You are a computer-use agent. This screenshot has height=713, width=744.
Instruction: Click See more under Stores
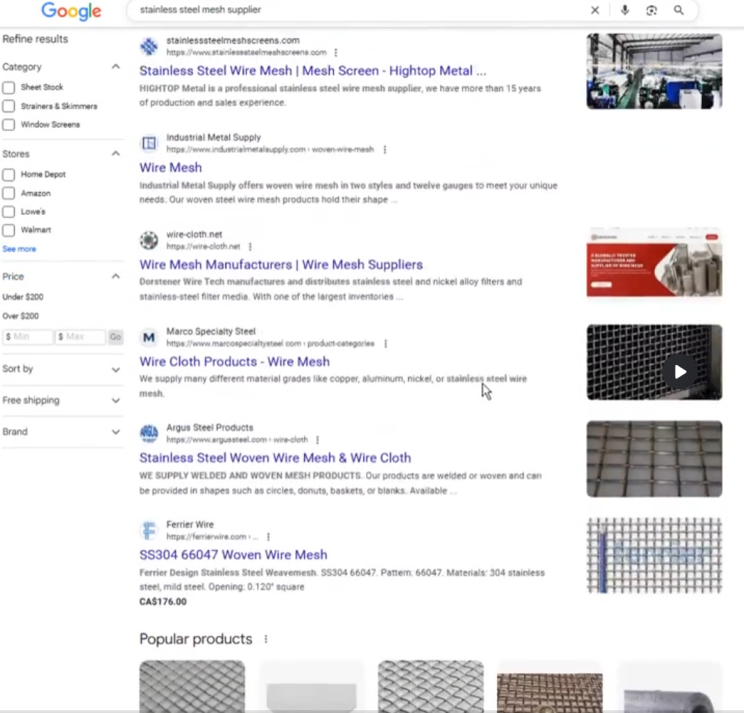tap(19, 249)
